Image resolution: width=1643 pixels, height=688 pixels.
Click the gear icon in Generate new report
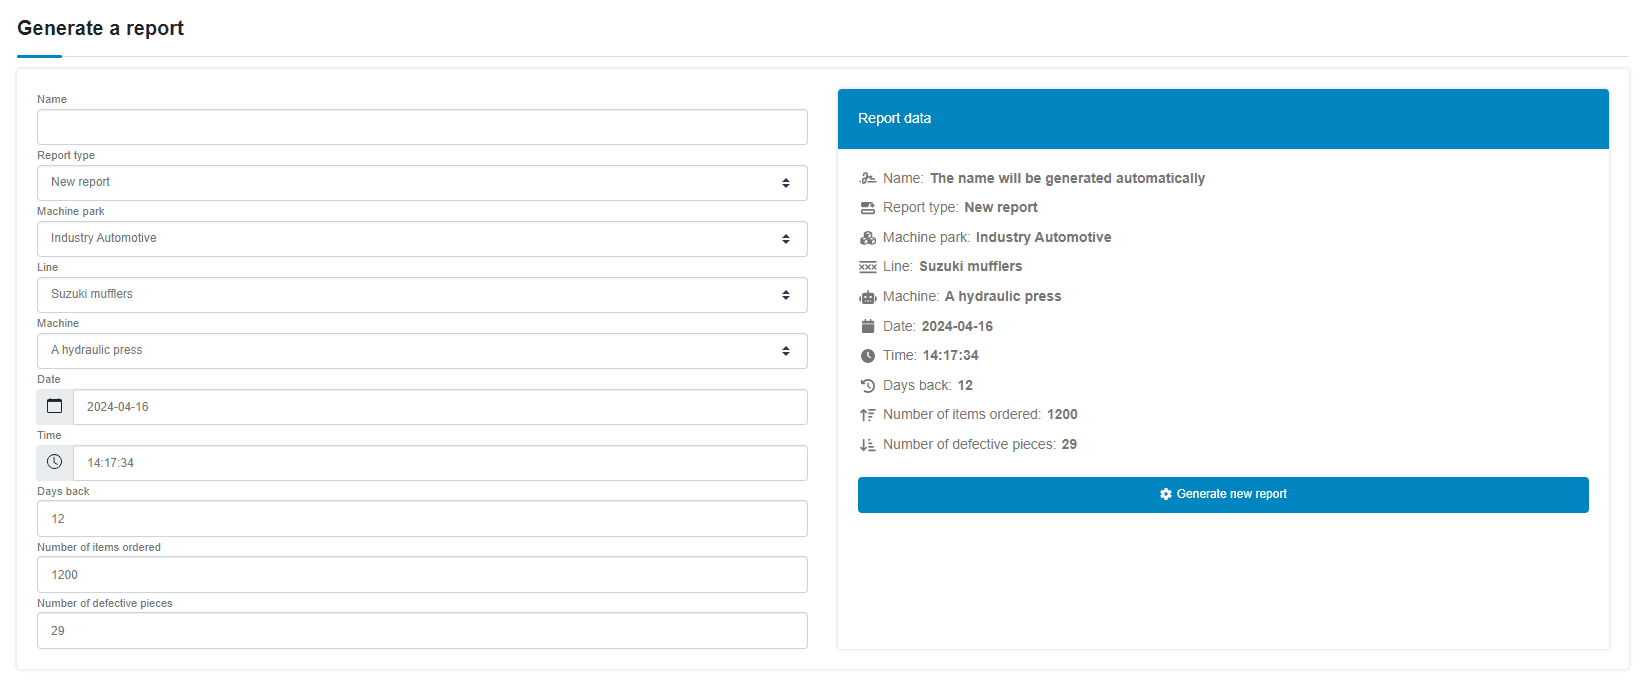coord(1166,494)
